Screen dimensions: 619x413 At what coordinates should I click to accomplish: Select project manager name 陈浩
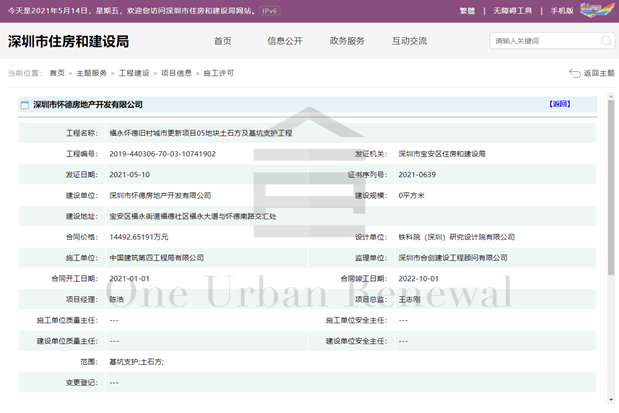click(116, 300)
